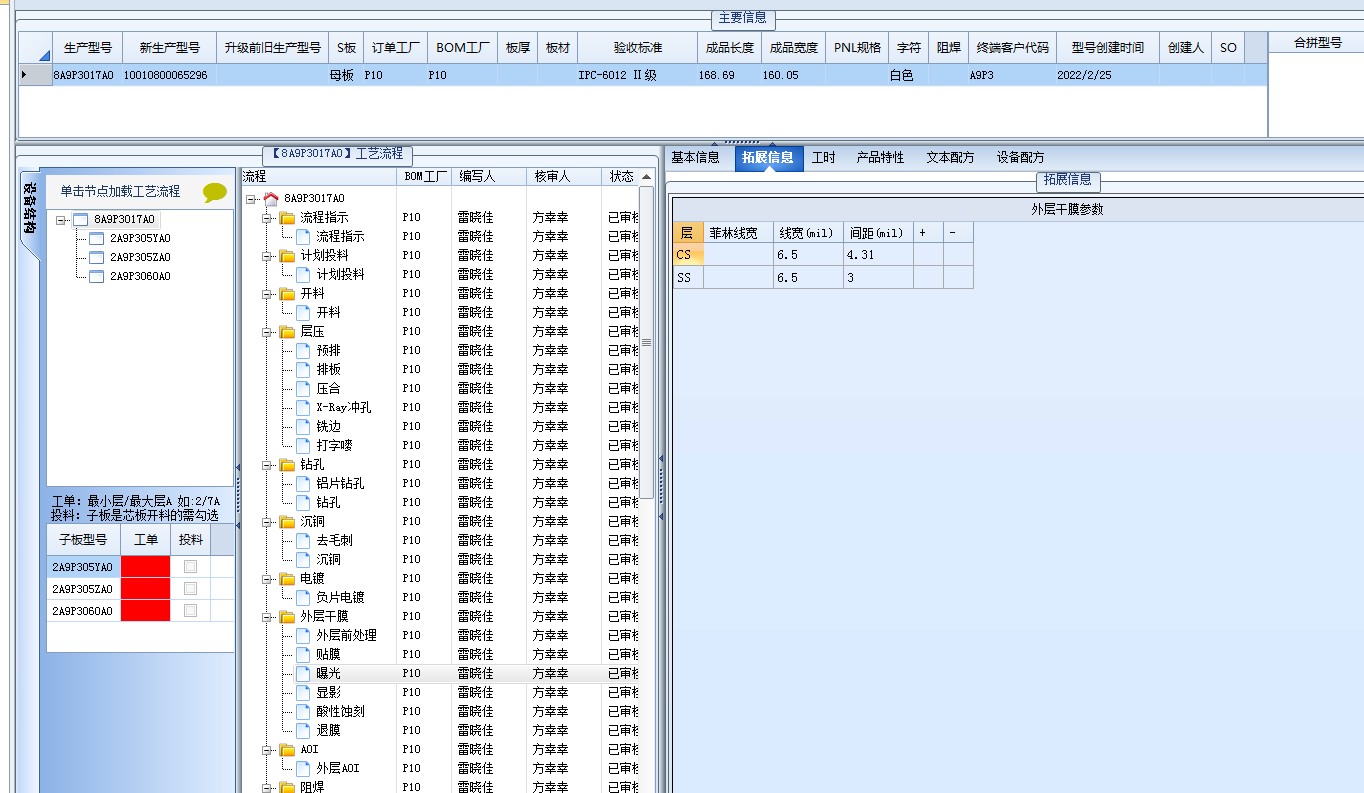Tick the 投料 checkbox for 2A9P305ZA0
1364x793 pixels.
pos(190,589)
